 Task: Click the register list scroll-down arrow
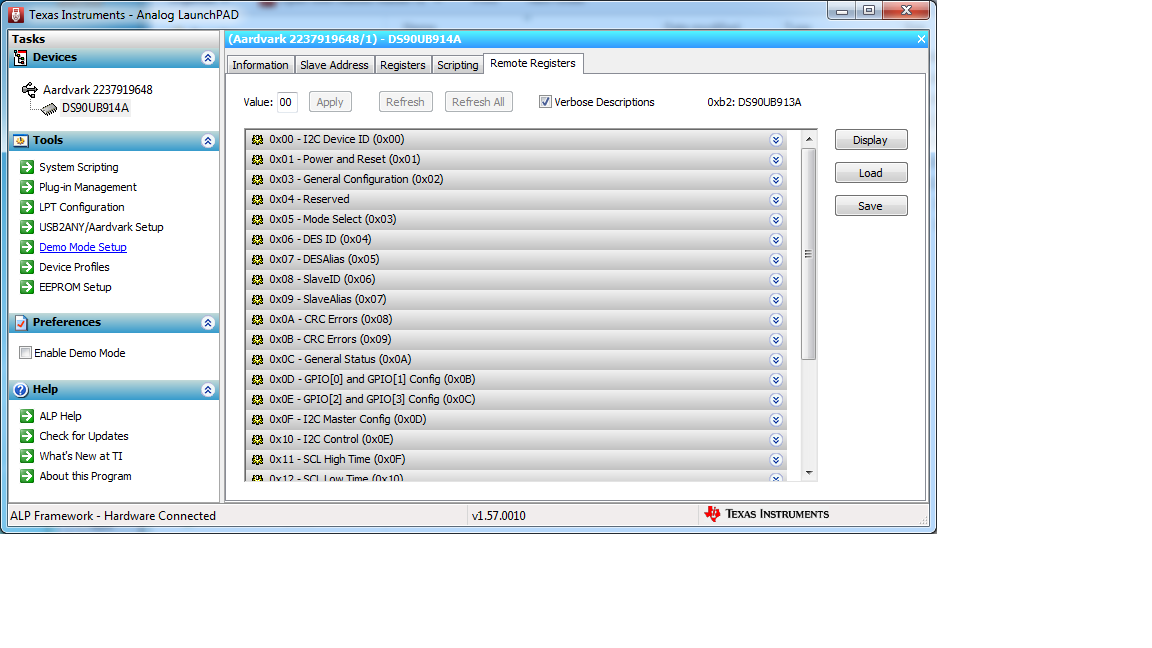(809, 473)
